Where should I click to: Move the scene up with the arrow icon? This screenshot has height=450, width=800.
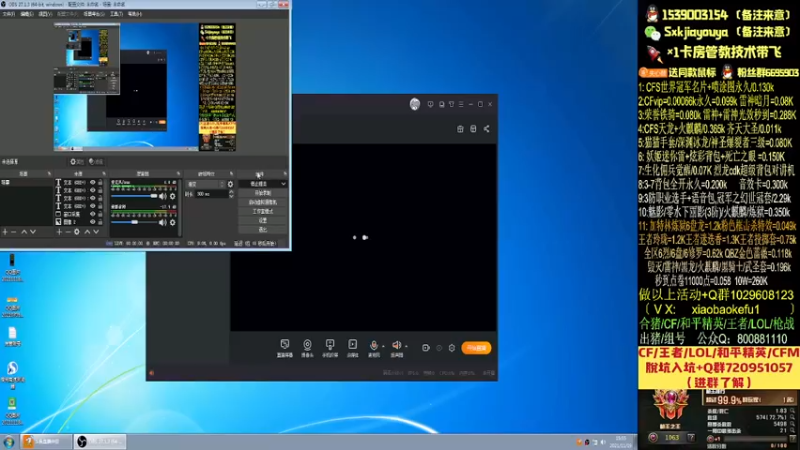(x=23, y=232)
